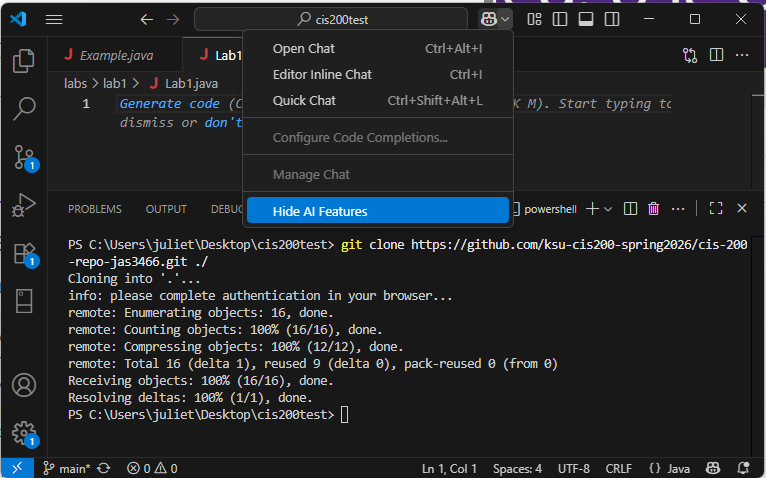This screenshot has height=478, width=766.
Task: Toggle the bottom panel visibility
Action: click(x=586, y=20)
